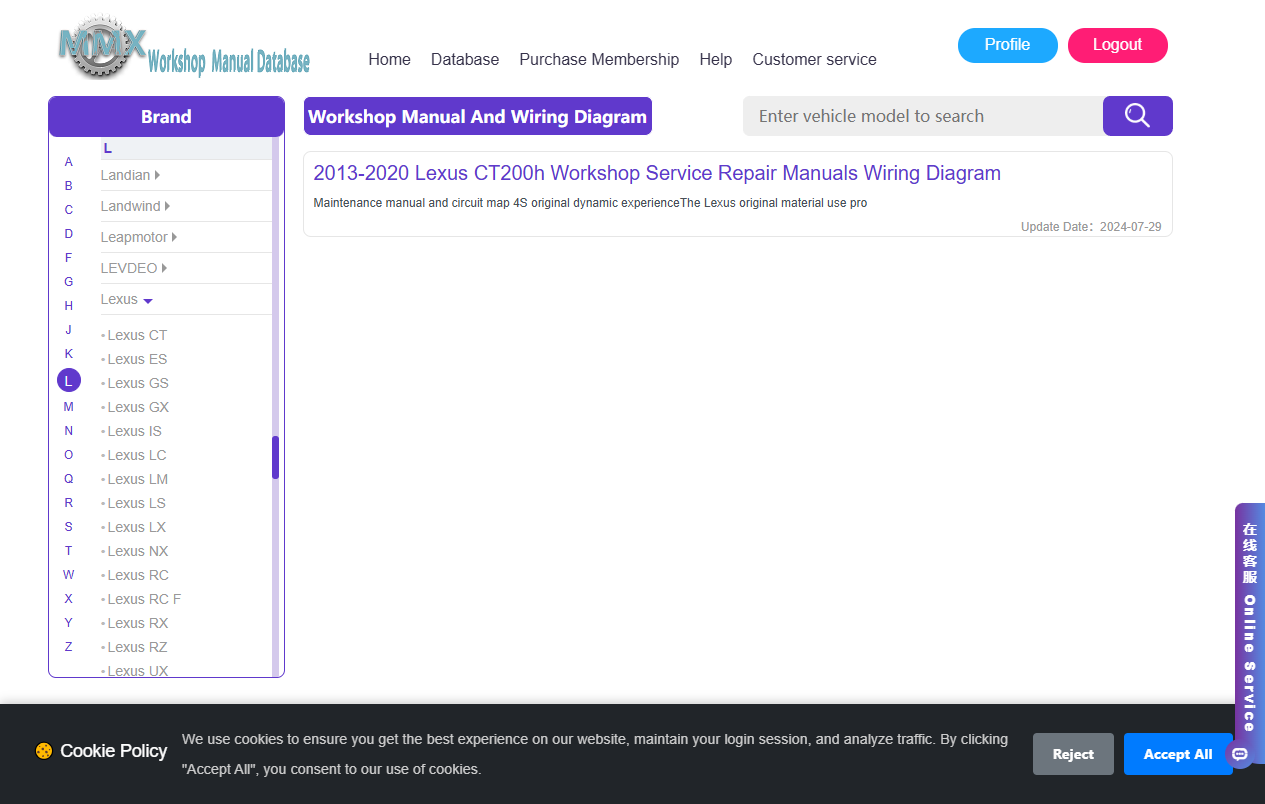Image resolution: width=1265 pixels, height=804 pixels.
Task: Open the Lexus RX model
Action: [138, 623]
